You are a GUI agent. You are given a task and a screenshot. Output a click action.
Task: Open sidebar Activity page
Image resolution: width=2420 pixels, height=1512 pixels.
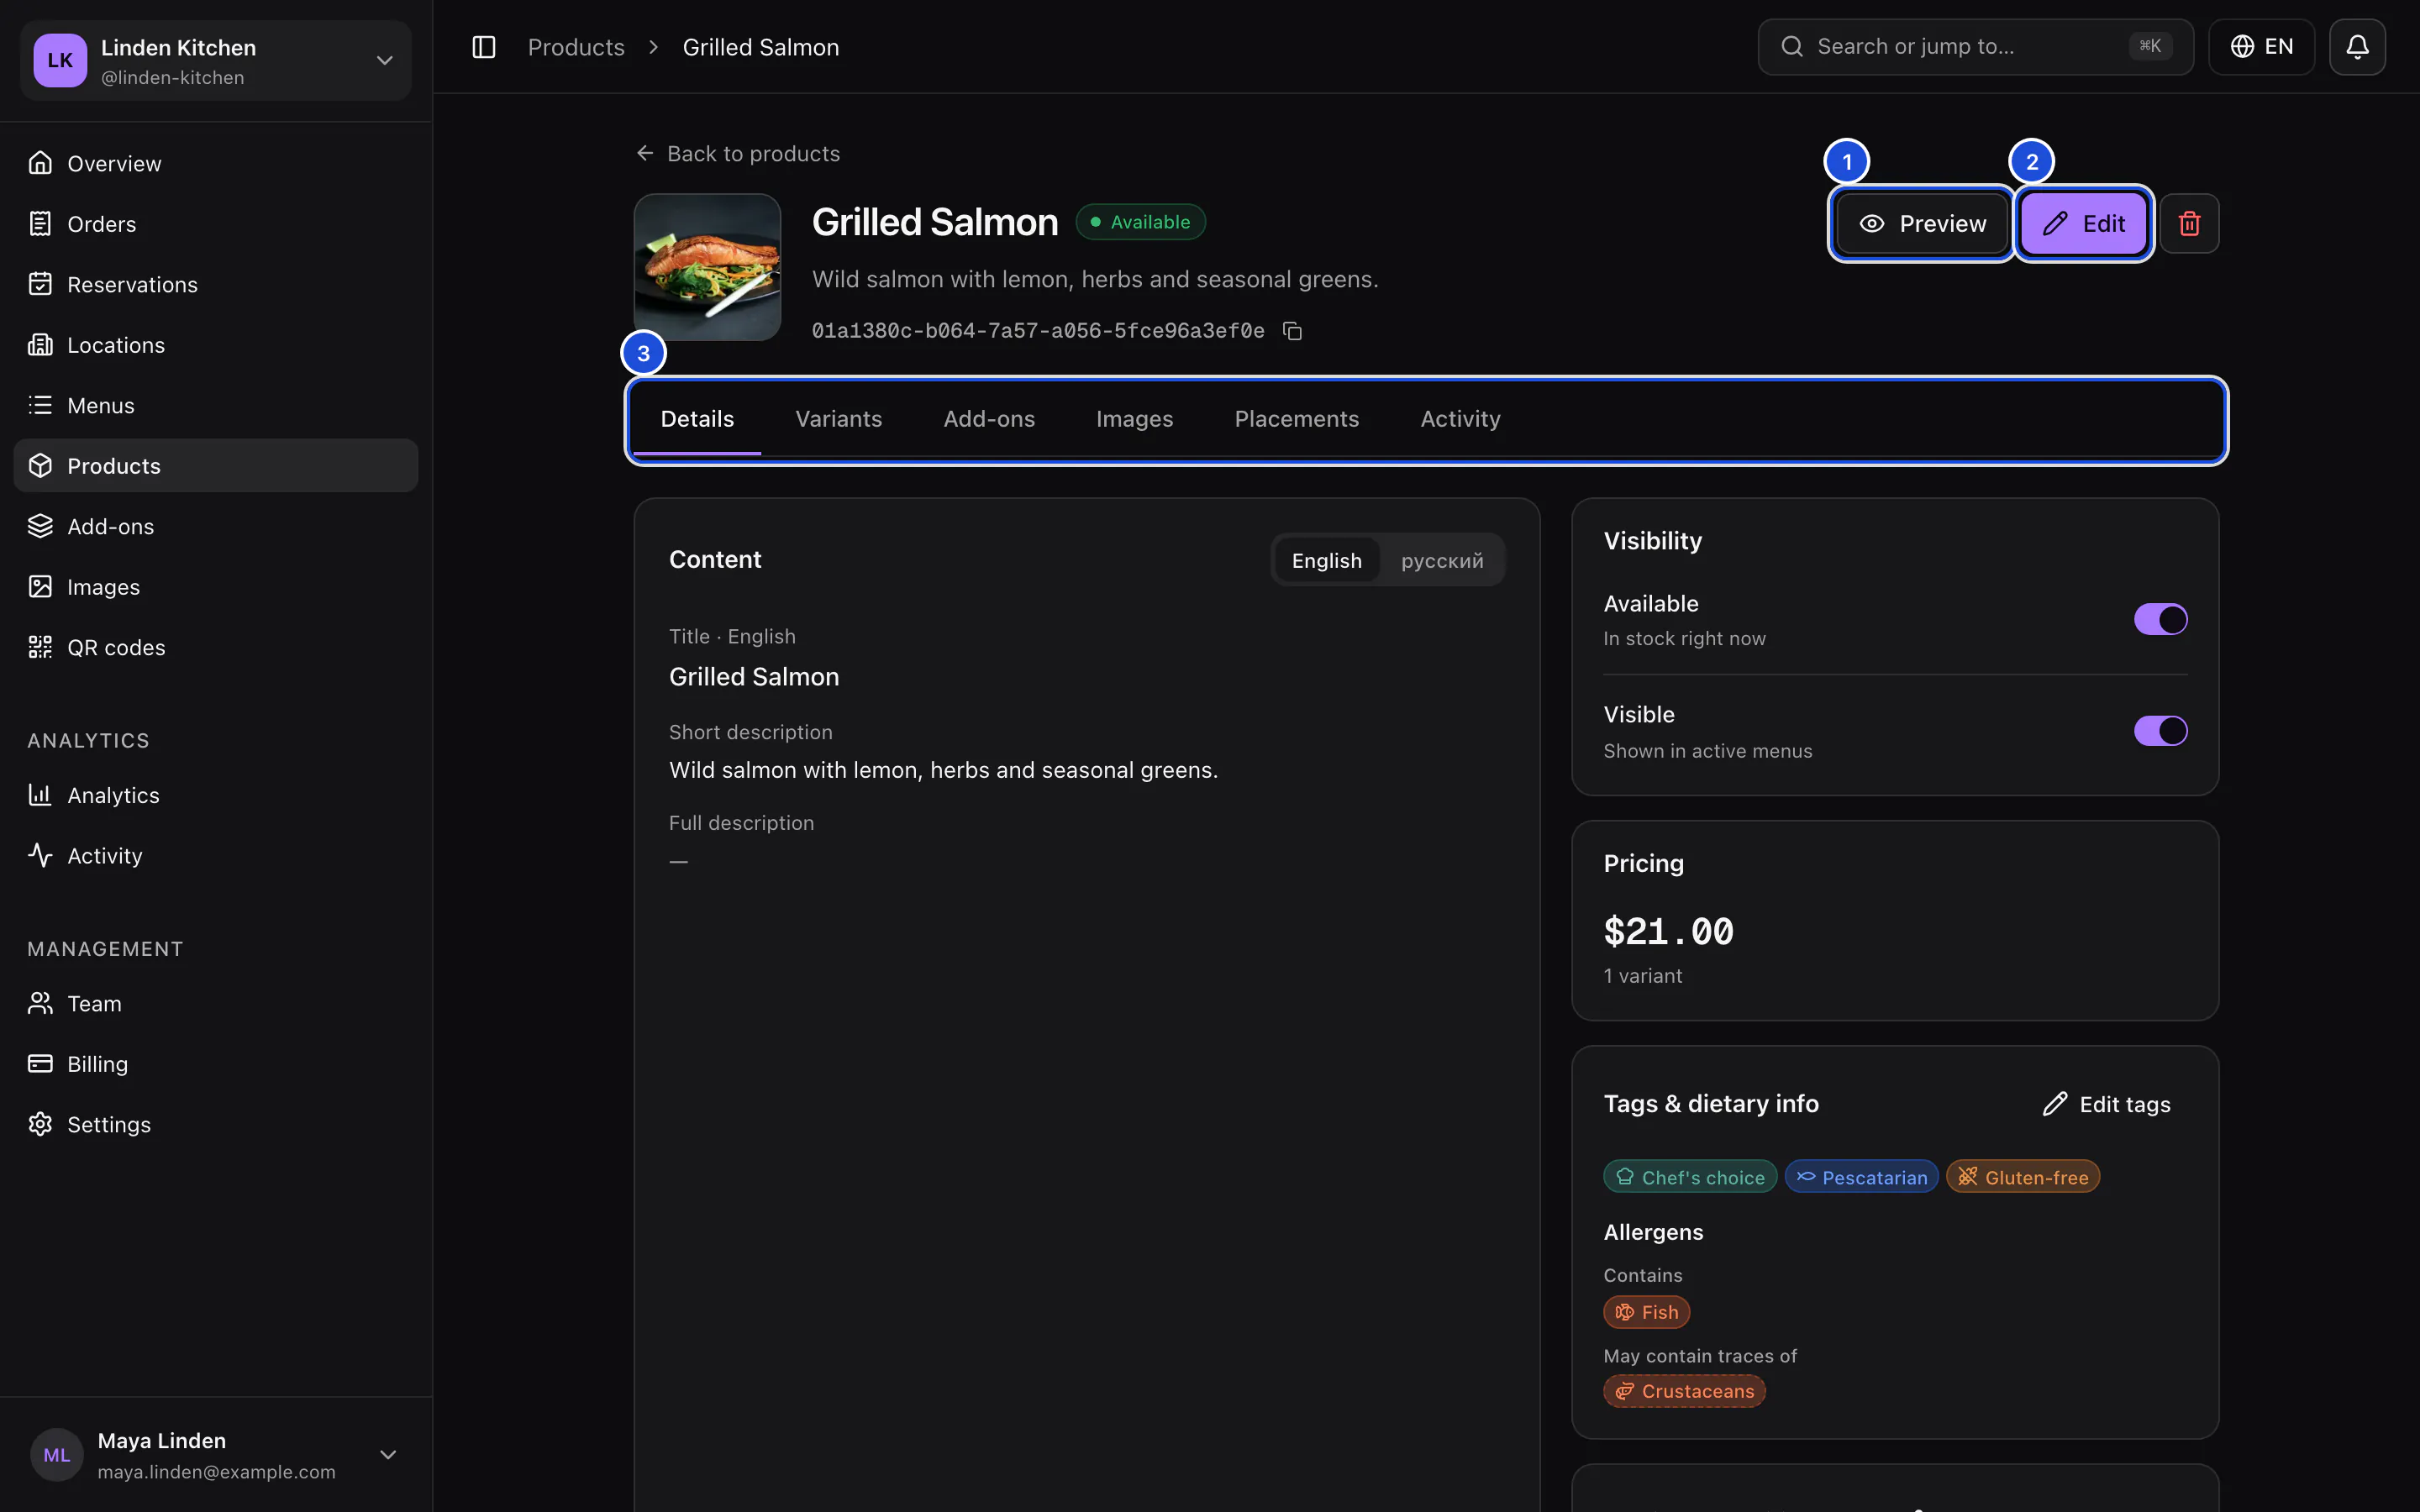coord(216,856)
